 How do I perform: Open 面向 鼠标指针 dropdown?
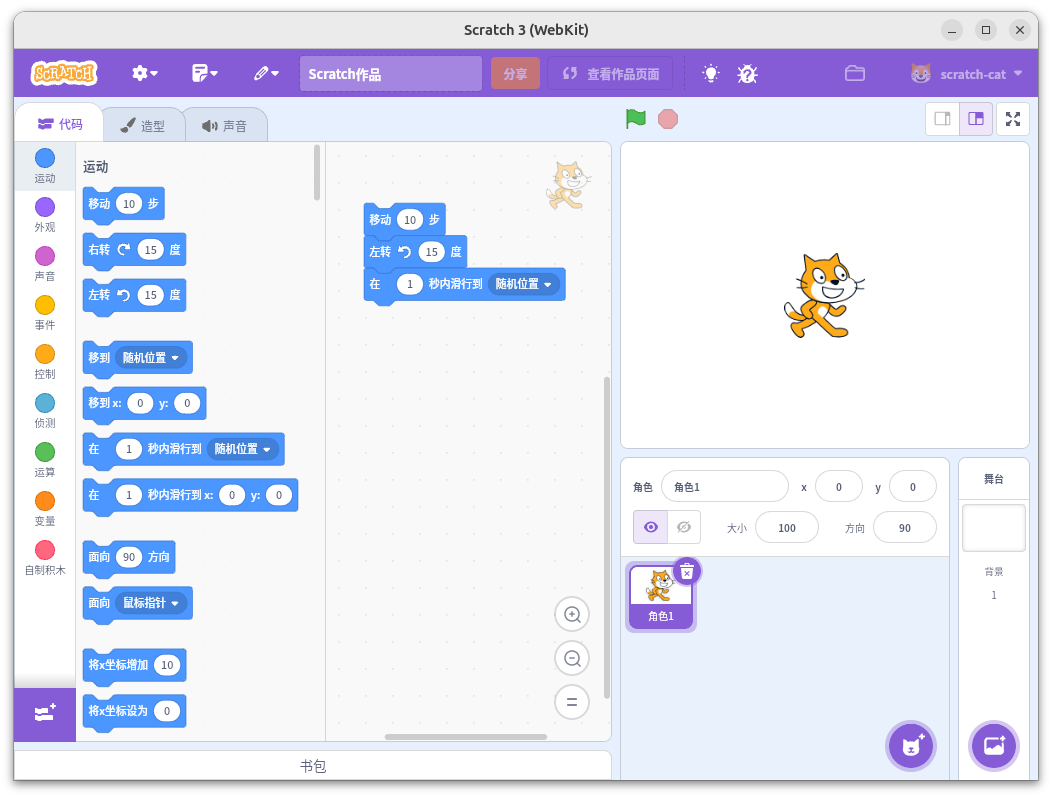(x=151, y=603)
